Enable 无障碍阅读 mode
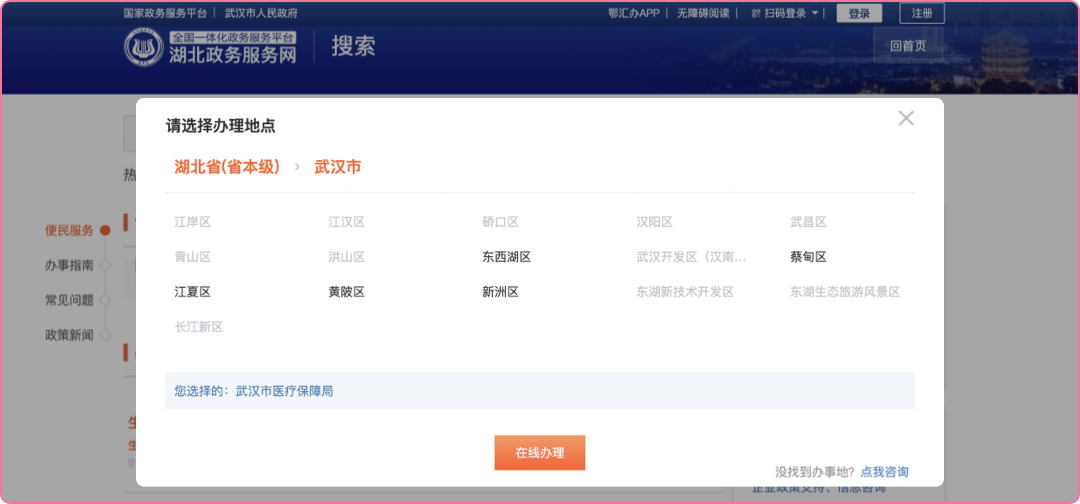Viewport: 1080px width, 504px height. [702, 14]
